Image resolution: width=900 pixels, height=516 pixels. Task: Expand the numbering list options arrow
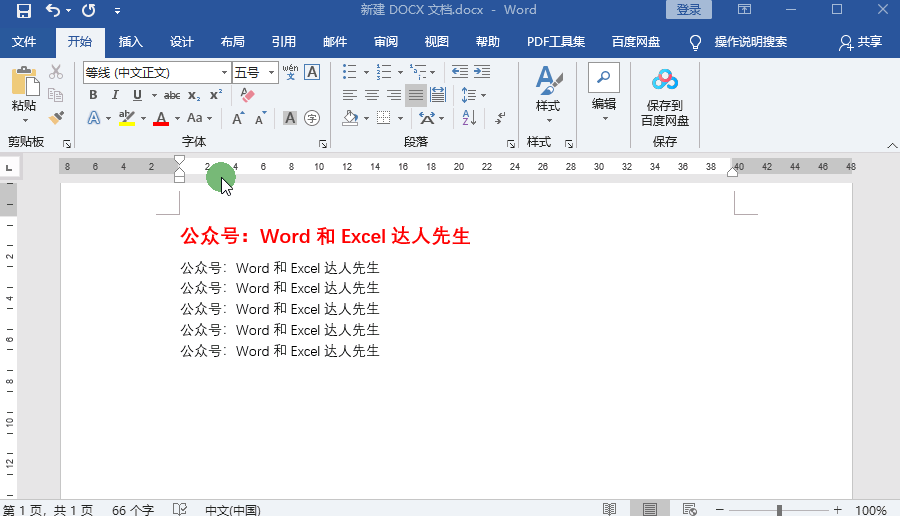click(x=400, y=72)
